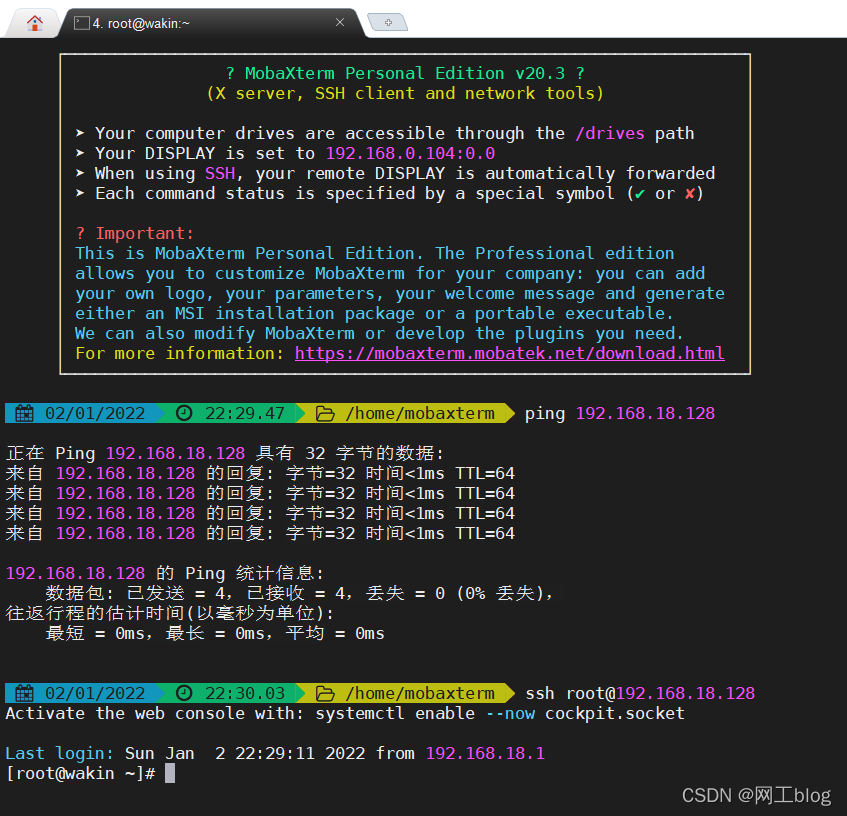Click the folder icon in the ssh prompt line
The width and height of the screenshot is (847, 816).
325,693
